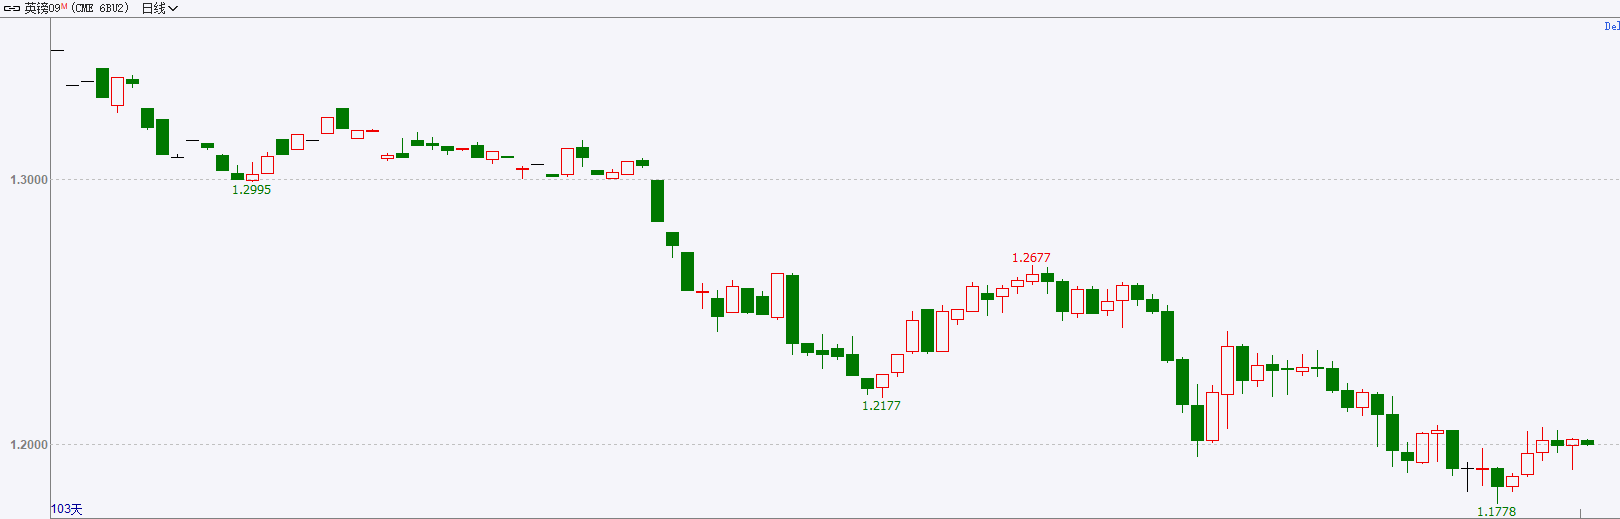1620x519 pixels.
Task: Select the 1.2177 low price annotation
Action: tap(881, 406)
